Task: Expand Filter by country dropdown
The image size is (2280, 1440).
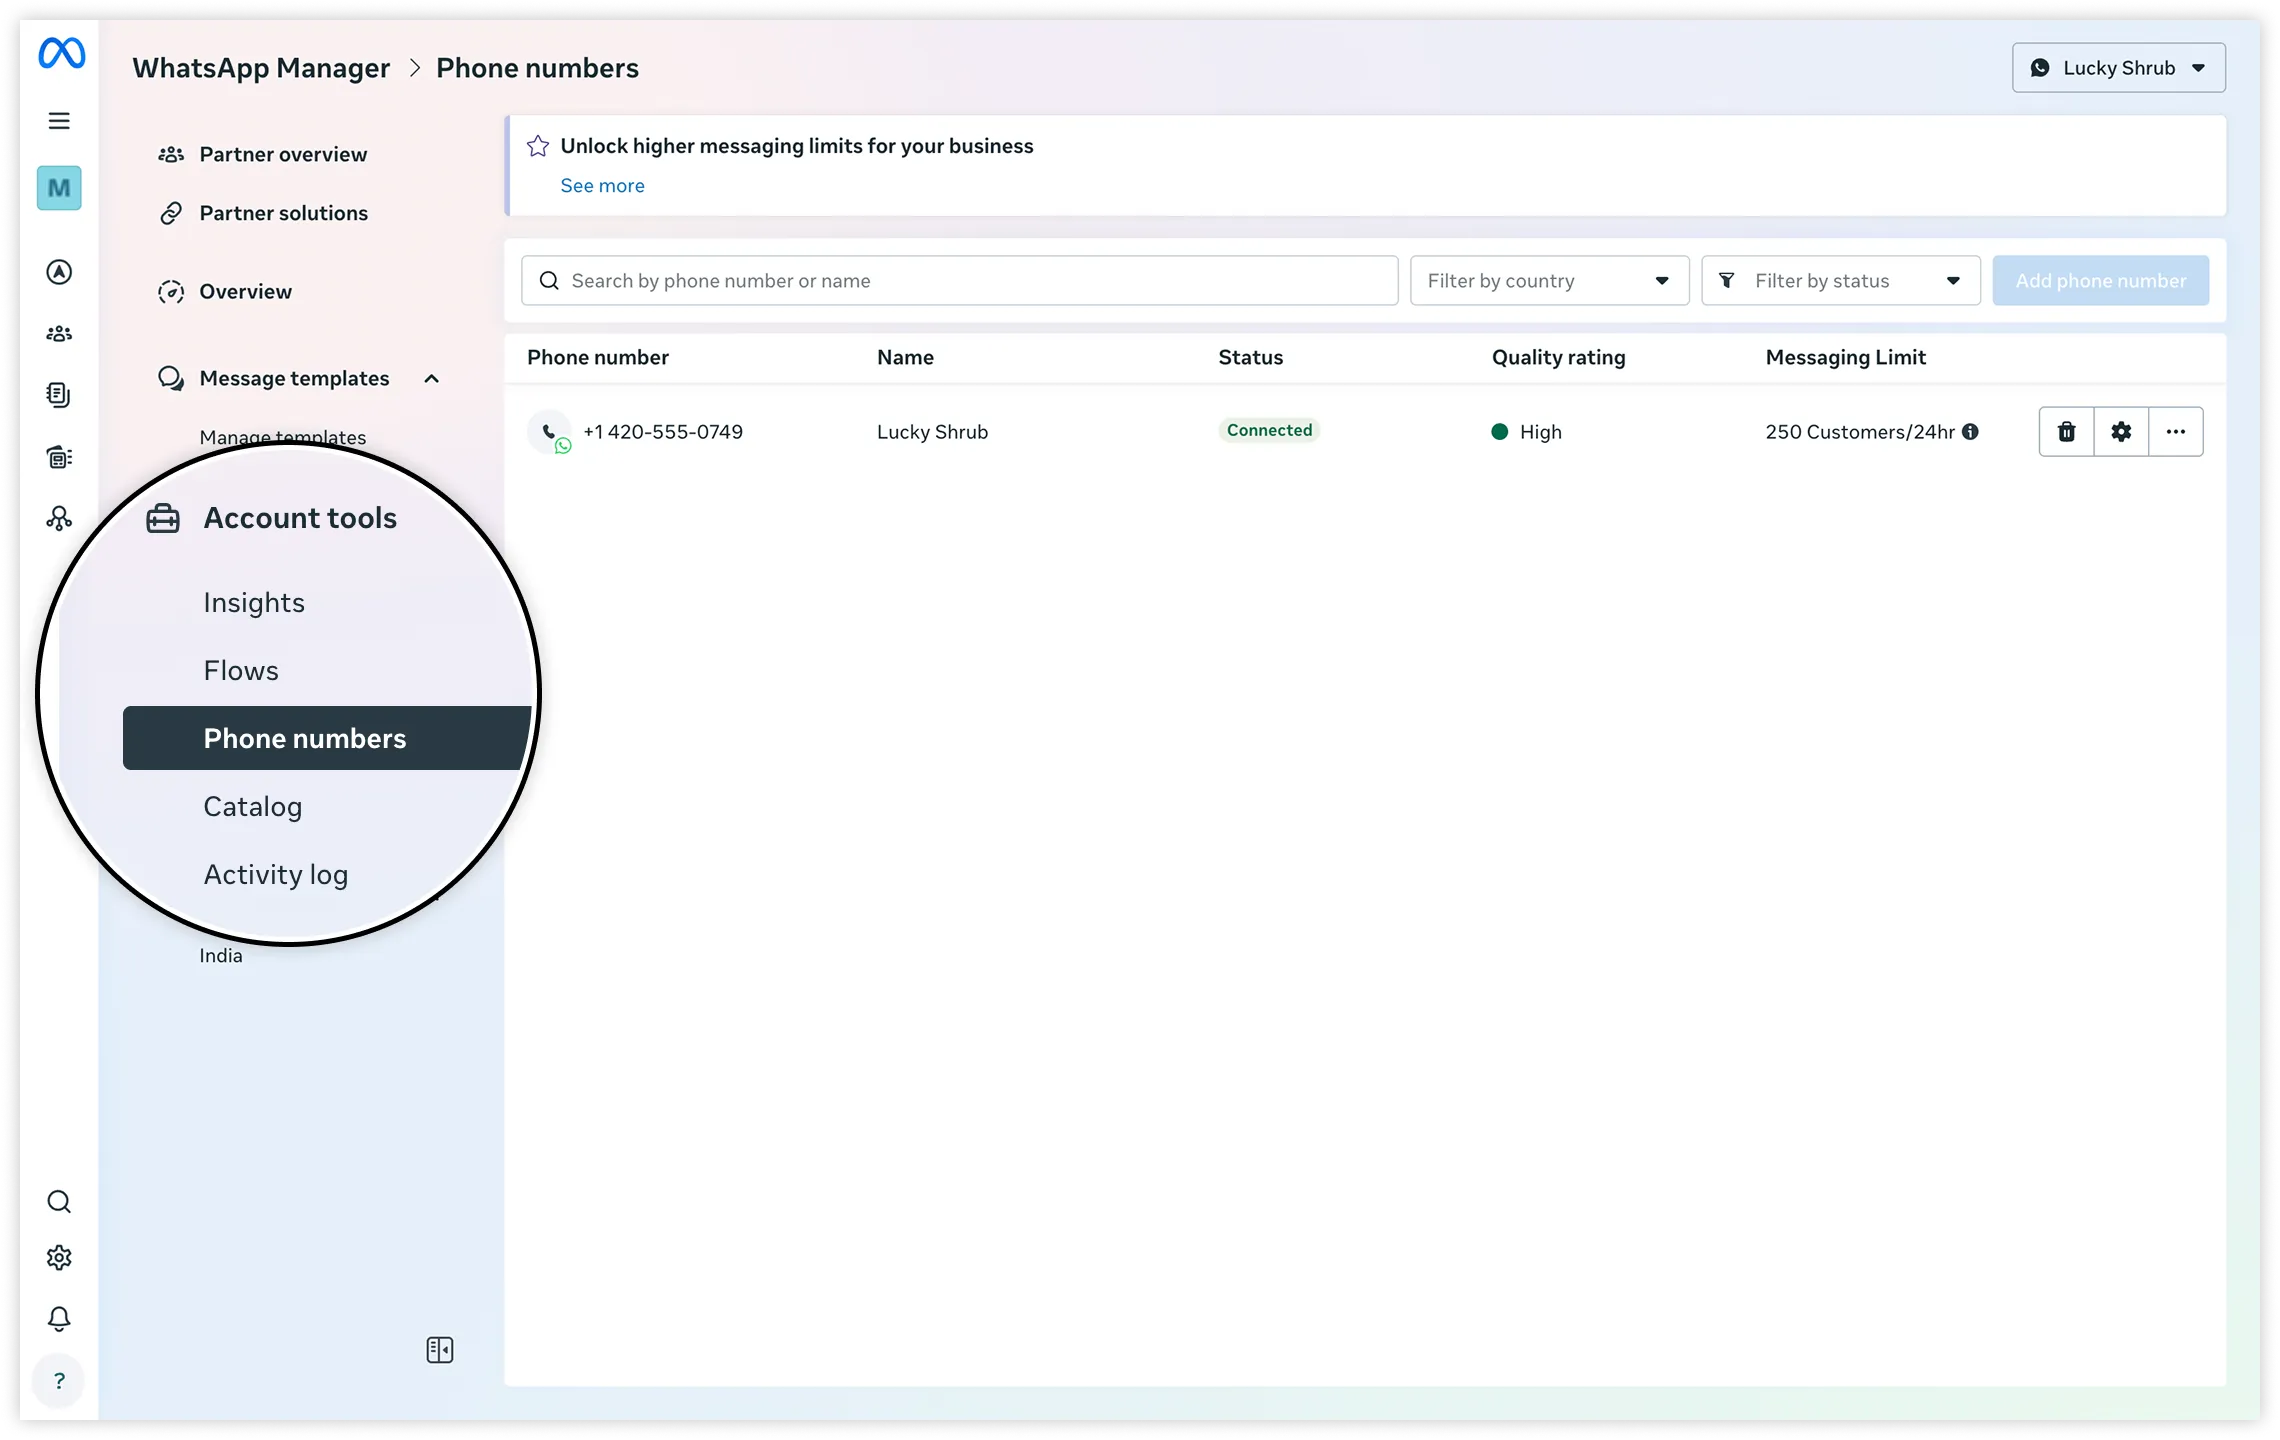Action: [1548, 281]
